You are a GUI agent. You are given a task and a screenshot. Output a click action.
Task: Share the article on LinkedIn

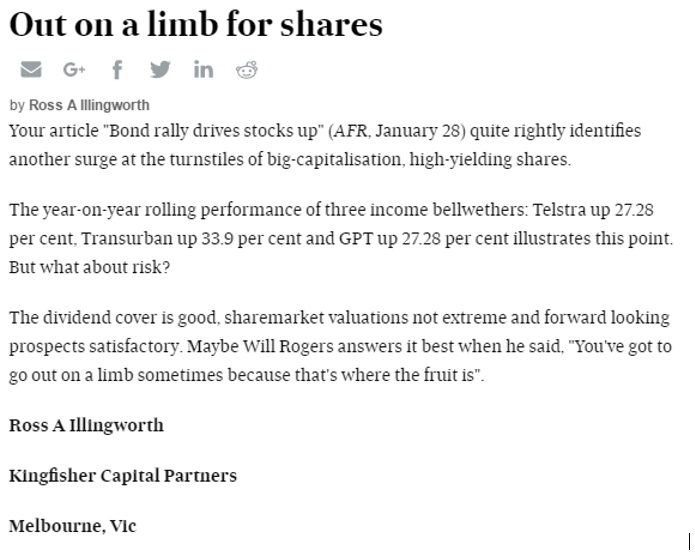click(203, 70)
